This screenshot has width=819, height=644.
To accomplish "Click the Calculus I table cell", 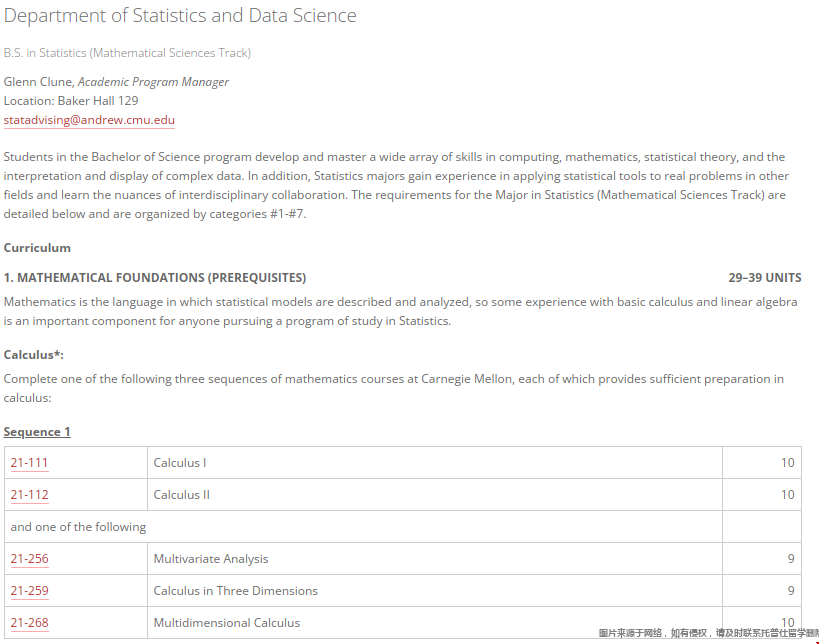I will (180, 463).
